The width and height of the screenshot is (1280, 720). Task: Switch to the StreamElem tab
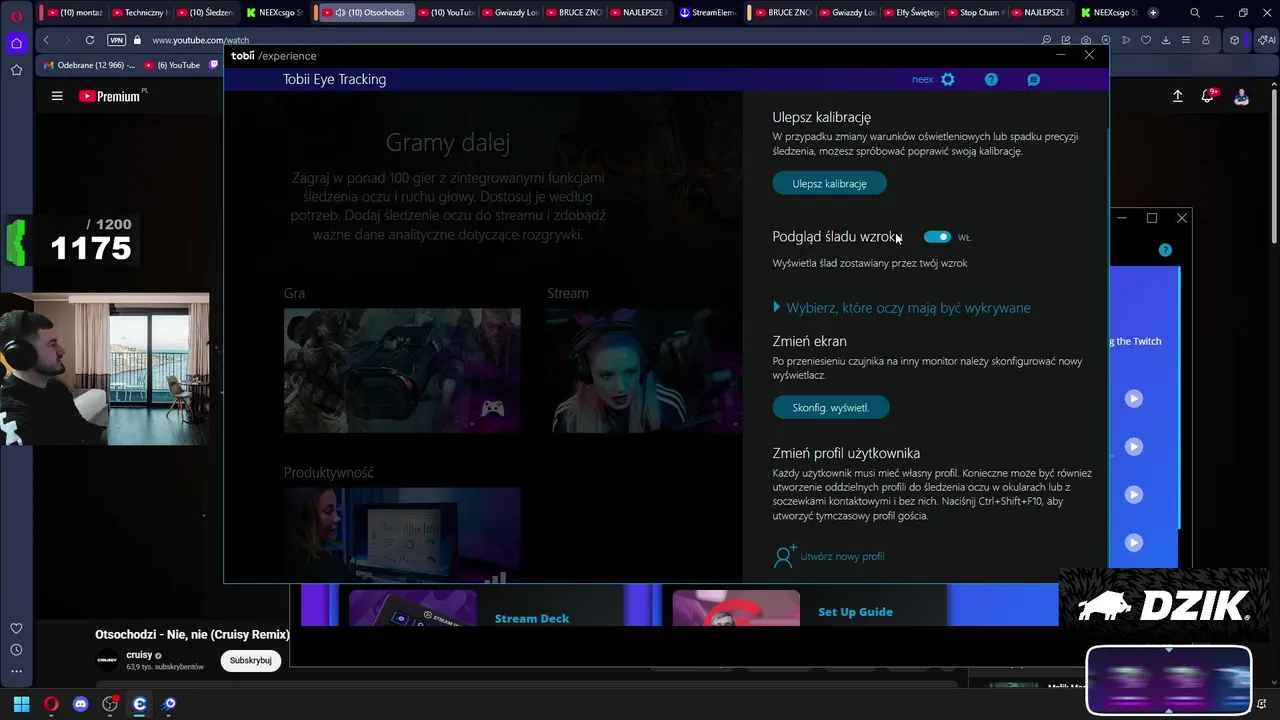(707, 13)
